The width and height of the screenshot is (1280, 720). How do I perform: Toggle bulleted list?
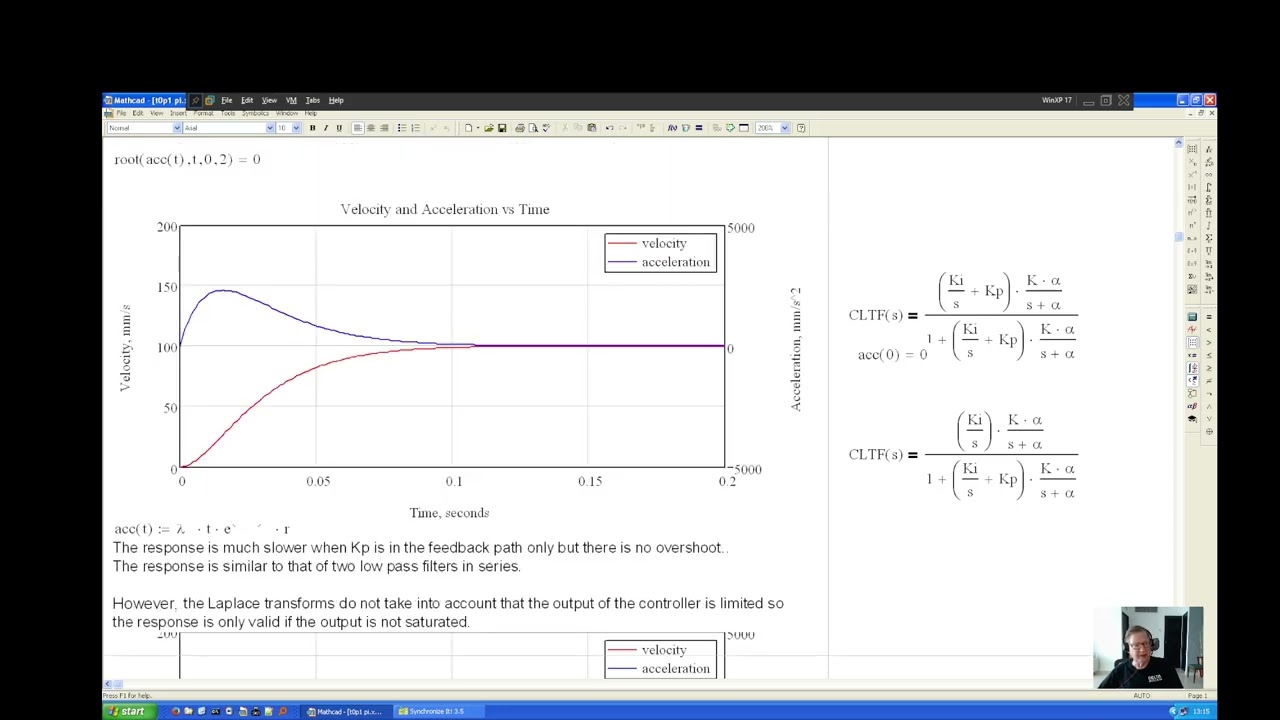(x=402, y=127)
